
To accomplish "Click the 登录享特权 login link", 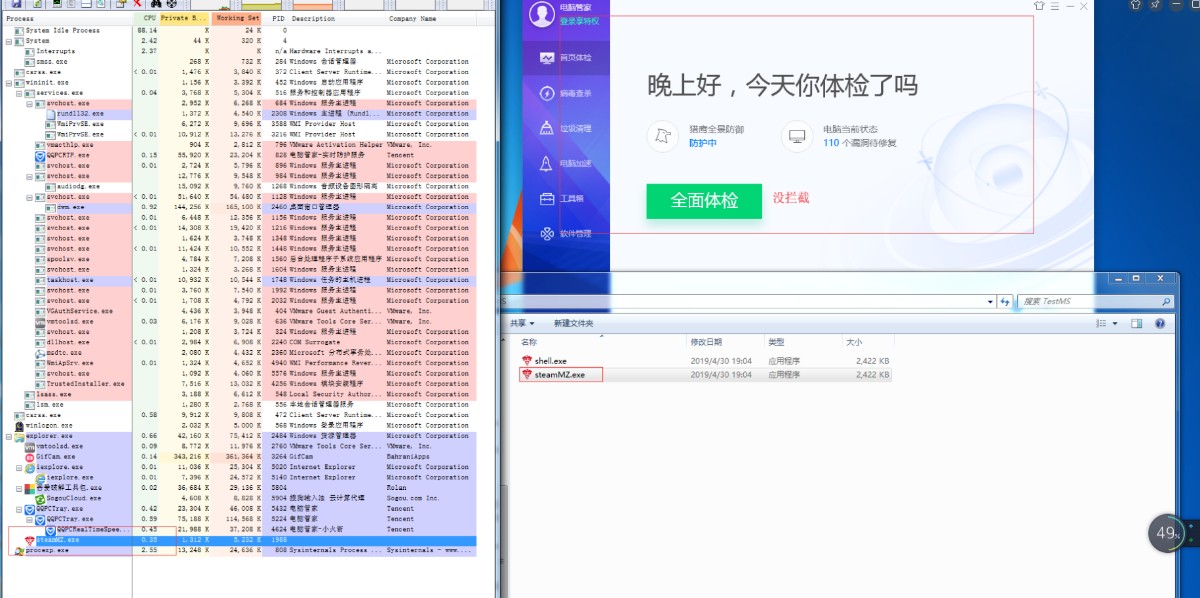I will pyautogui.click(x=581, y=20).
